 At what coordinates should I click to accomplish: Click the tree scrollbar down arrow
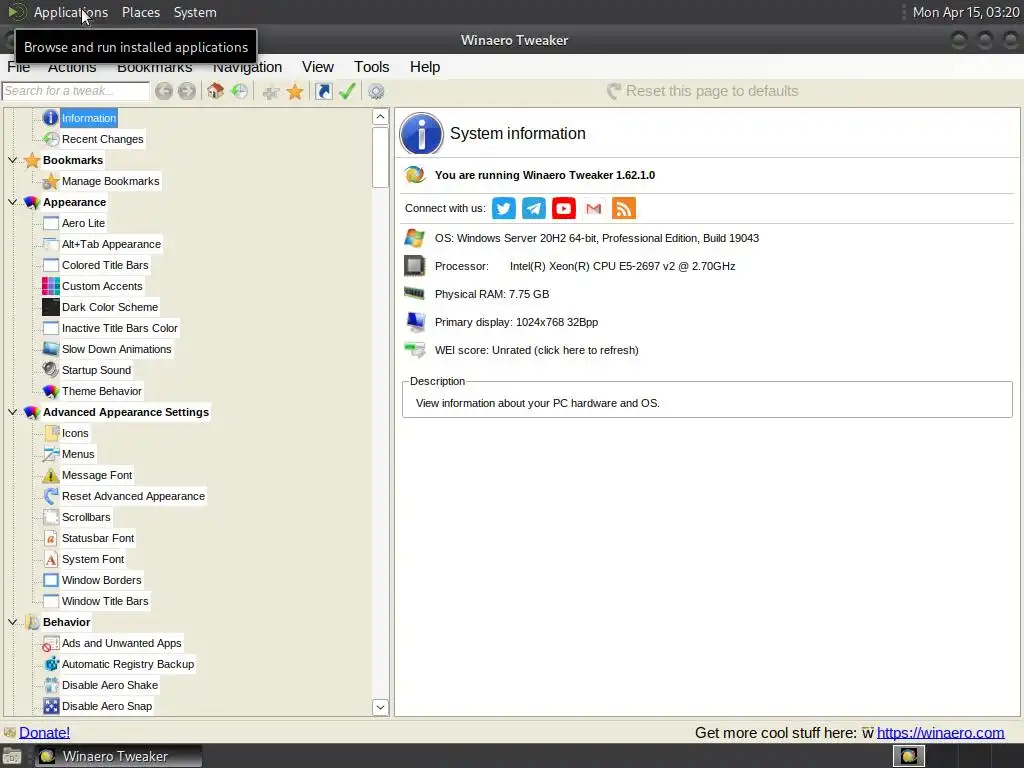[380, 707]
